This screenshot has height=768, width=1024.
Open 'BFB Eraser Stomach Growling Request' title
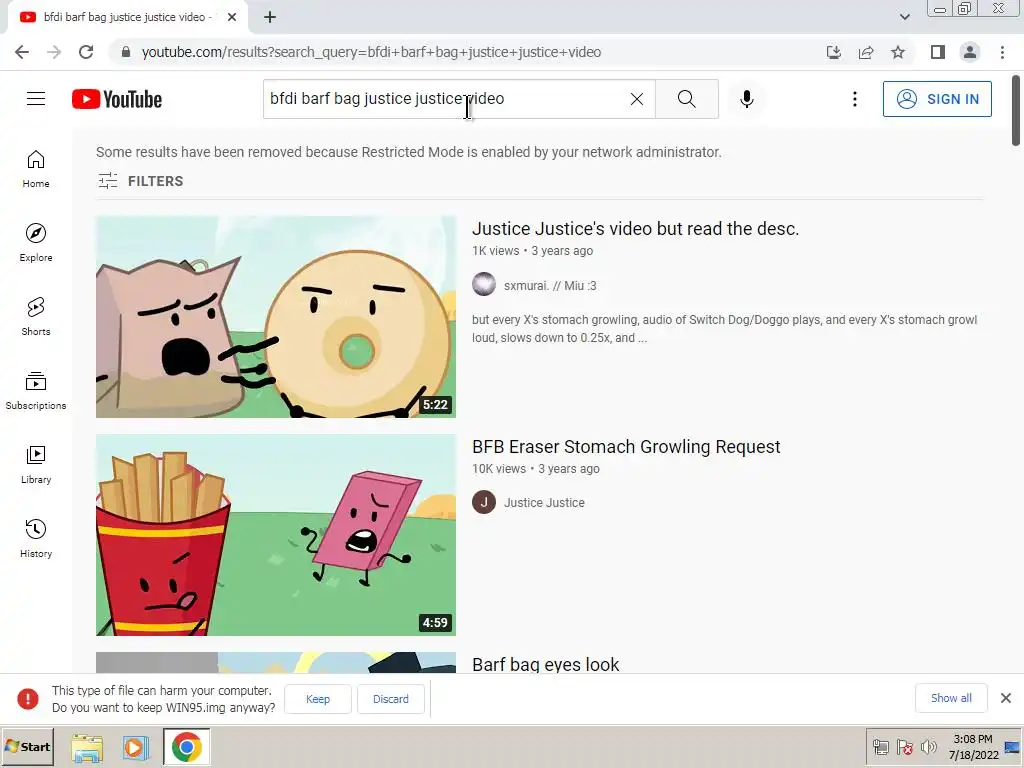626,447
